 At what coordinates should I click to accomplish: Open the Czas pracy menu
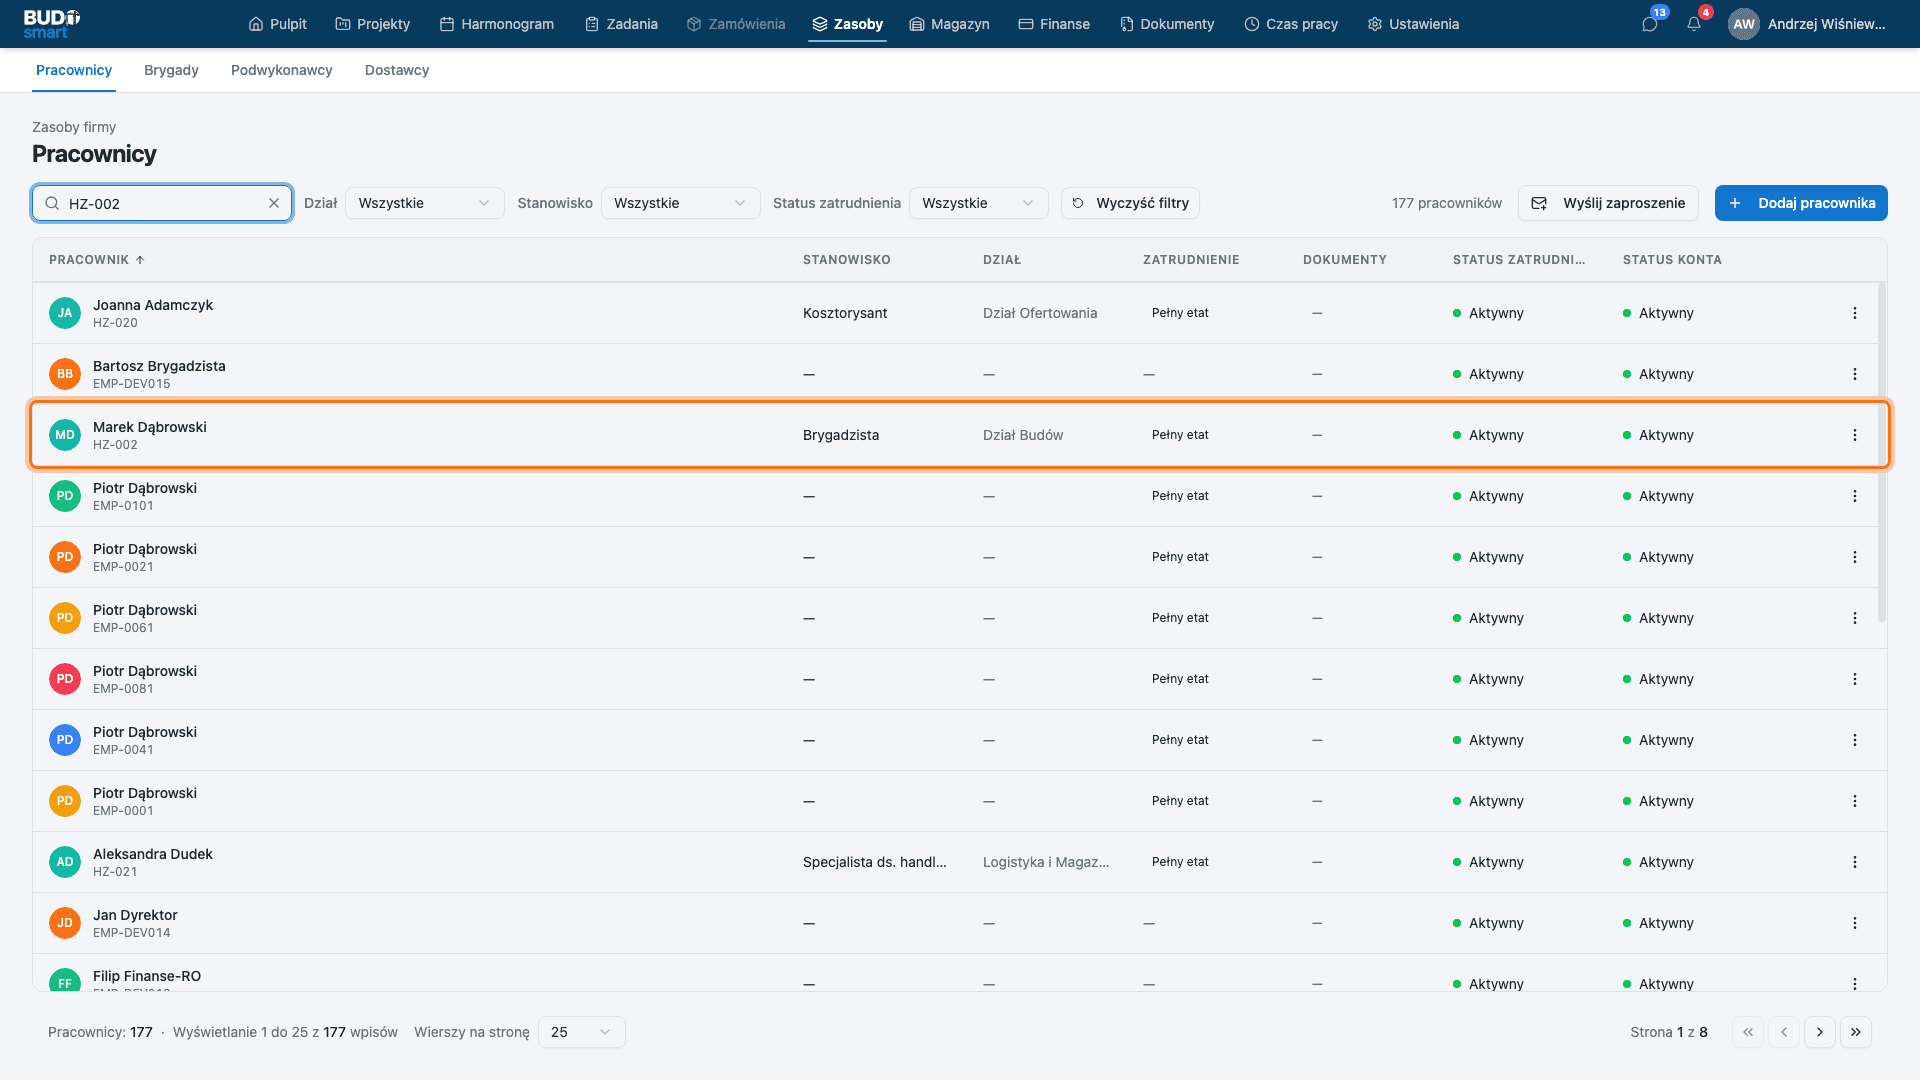click(x=1291, y=24)
